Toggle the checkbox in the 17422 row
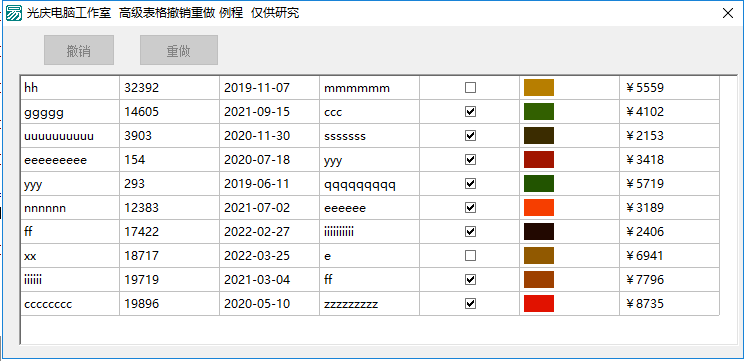This screenshot has height=361, width=746. pos(470,232)
